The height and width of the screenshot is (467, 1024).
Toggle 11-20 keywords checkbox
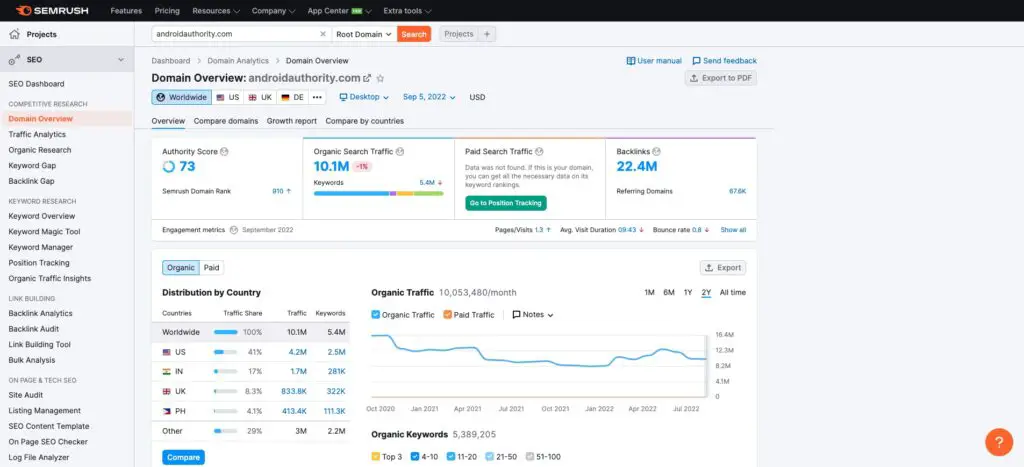[x=451, y=457]
